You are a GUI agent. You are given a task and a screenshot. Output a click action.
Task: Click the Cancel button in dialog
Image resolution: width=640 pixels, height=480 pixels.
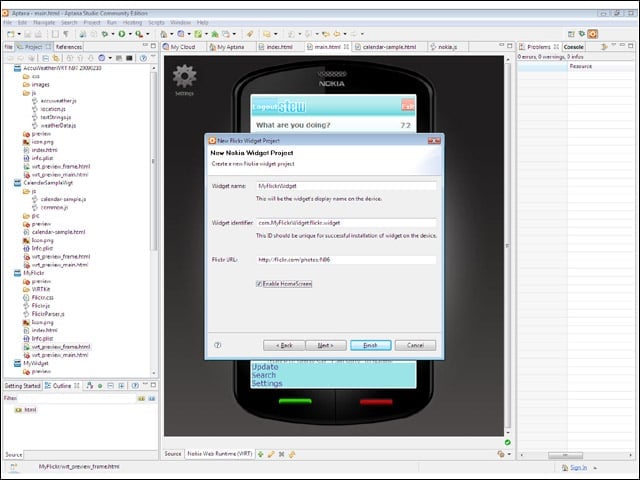(415, 345)
